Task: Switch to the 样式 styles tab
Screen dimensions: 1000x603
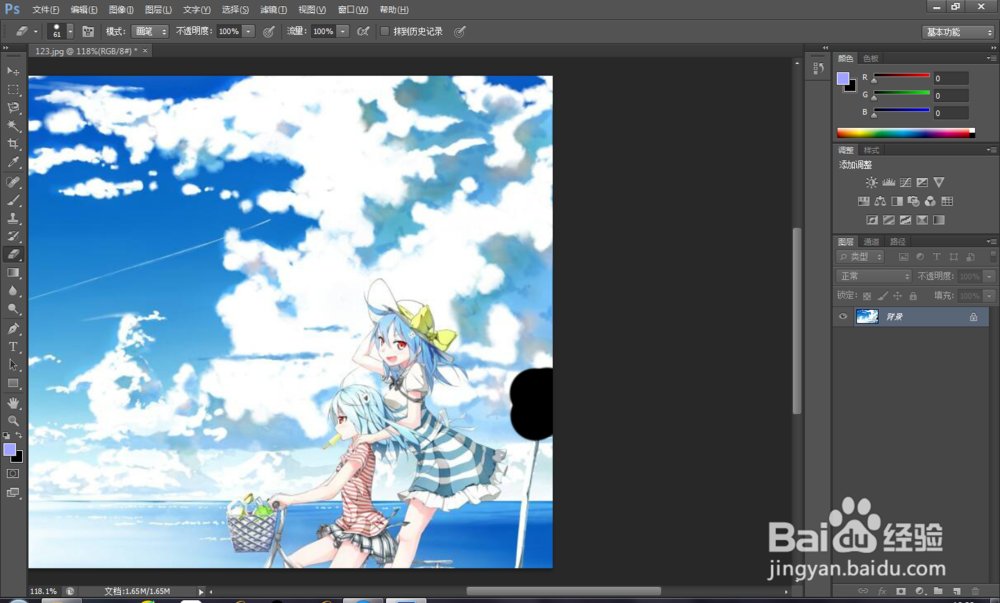Action: pos(871,150)
